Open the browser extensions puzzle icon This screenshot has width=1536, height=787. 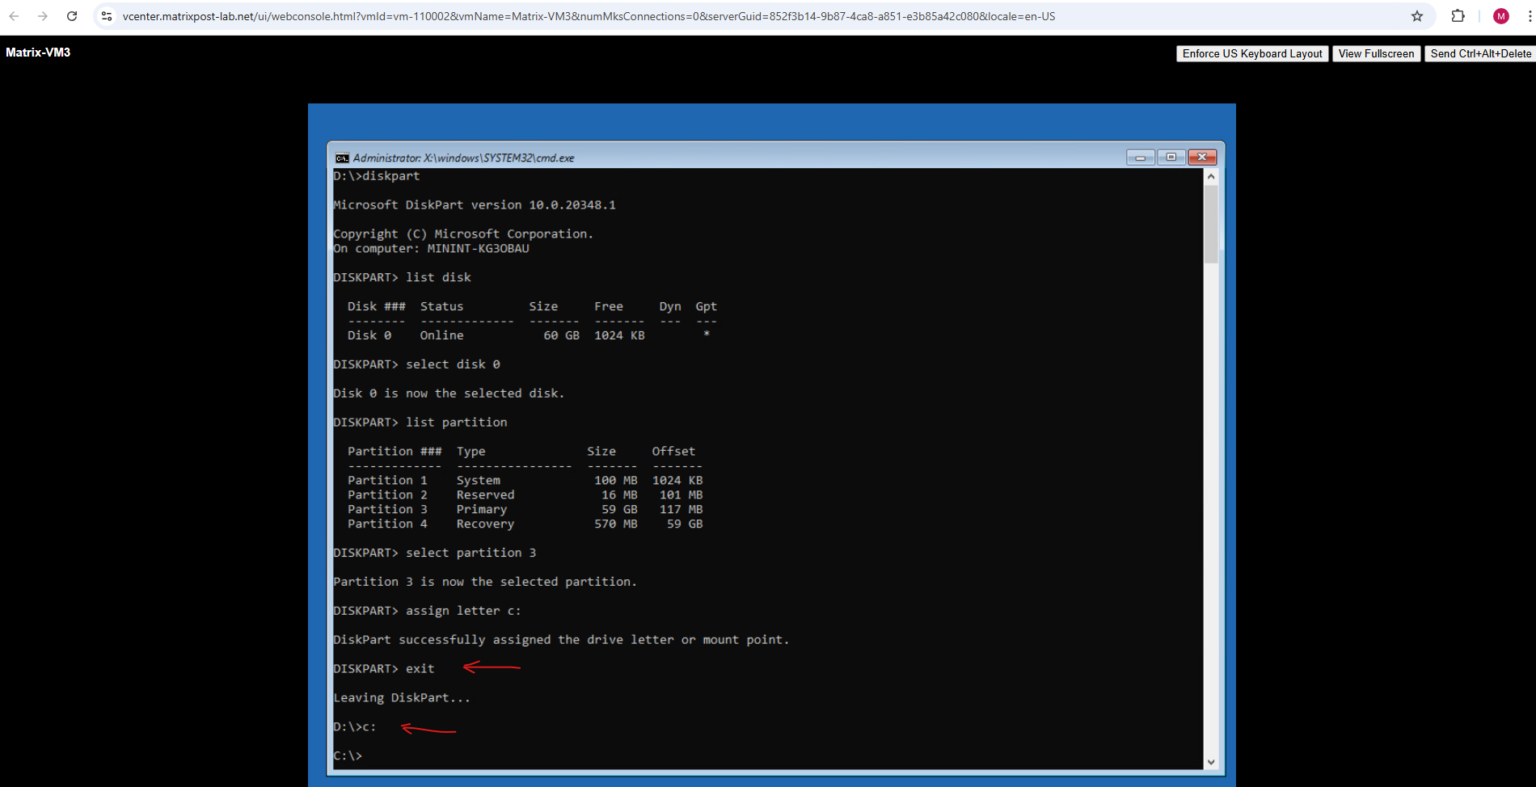point(1458,16)
